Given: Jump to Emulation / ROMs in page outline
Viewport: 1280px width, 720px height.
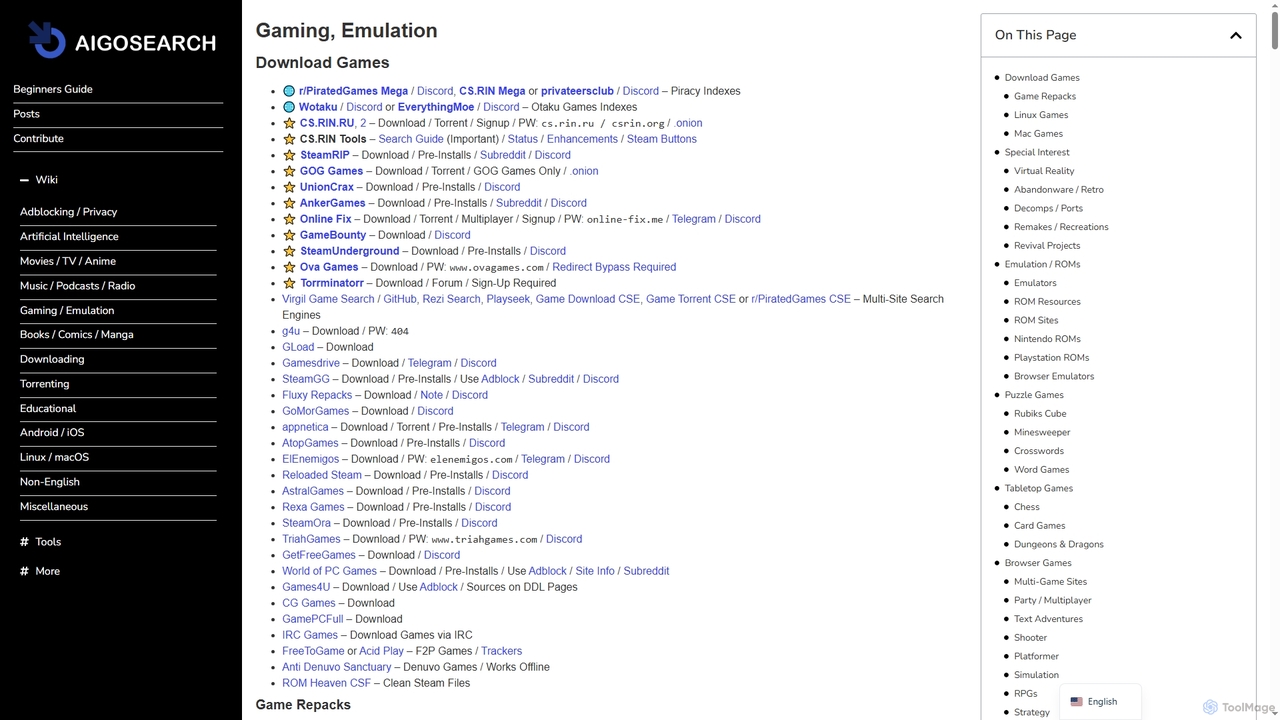Looking at the screenshot, I should tap(1042, 264).
